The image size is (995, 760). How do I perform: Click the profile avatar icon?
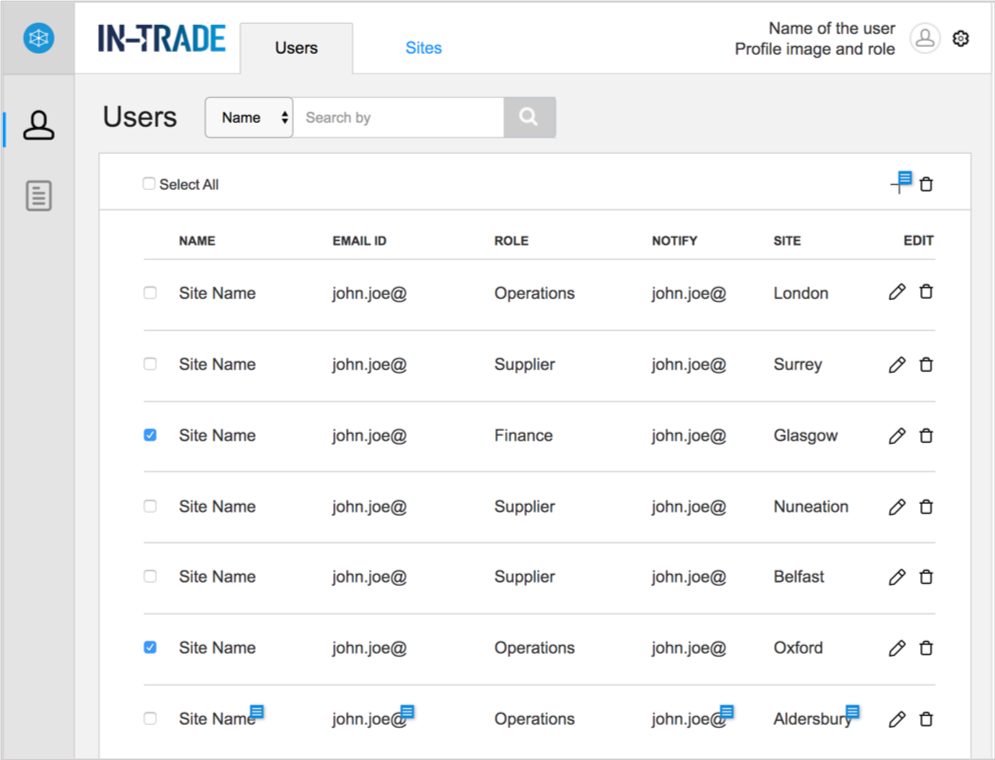coord(925,38)
